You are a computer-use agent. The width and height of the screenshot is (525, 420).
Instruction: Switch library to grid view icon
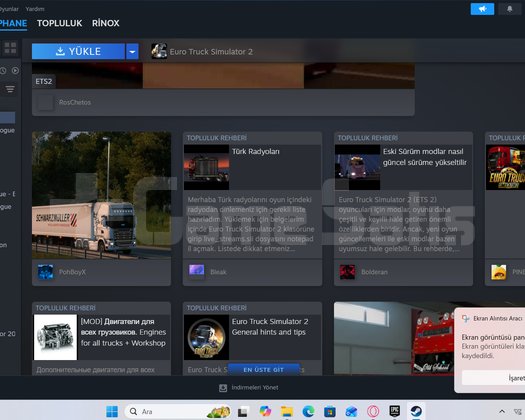[x=10, y=48]
